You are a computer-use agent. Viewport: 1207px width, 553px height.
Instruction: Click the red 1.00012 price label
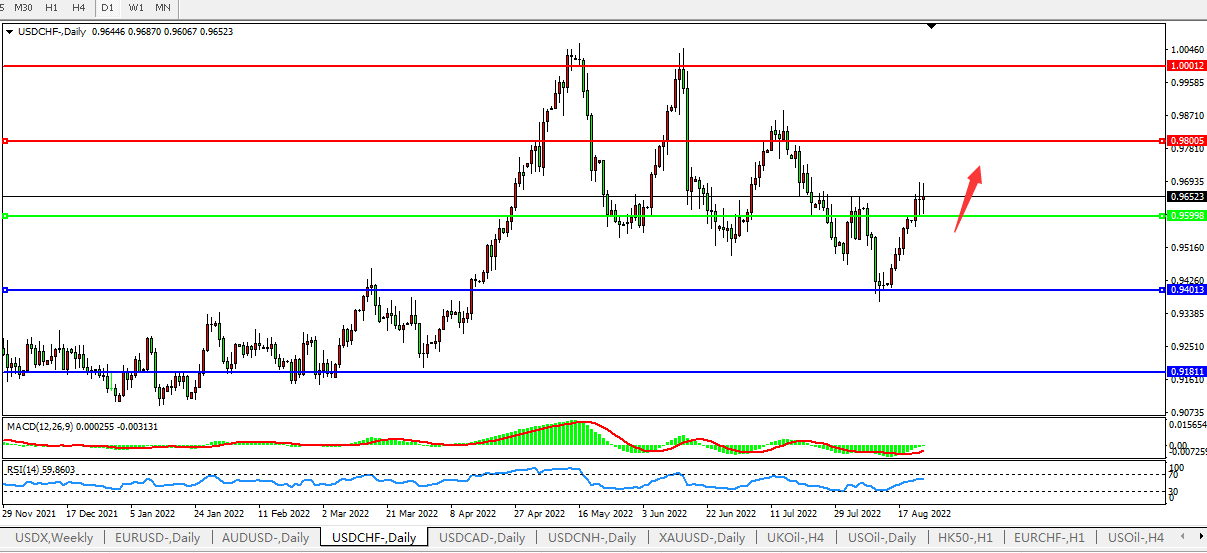[x=1186, y=65]
